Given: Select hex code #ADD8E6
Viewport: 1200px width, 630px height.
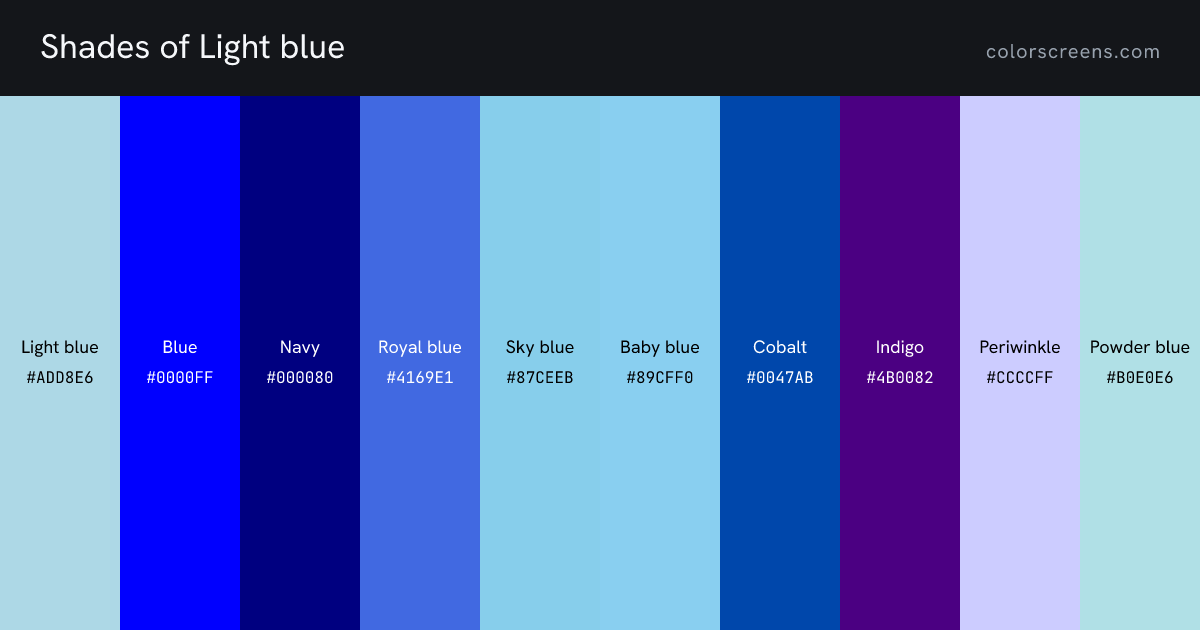Looking at the screenshot, I should coord(60,378).
